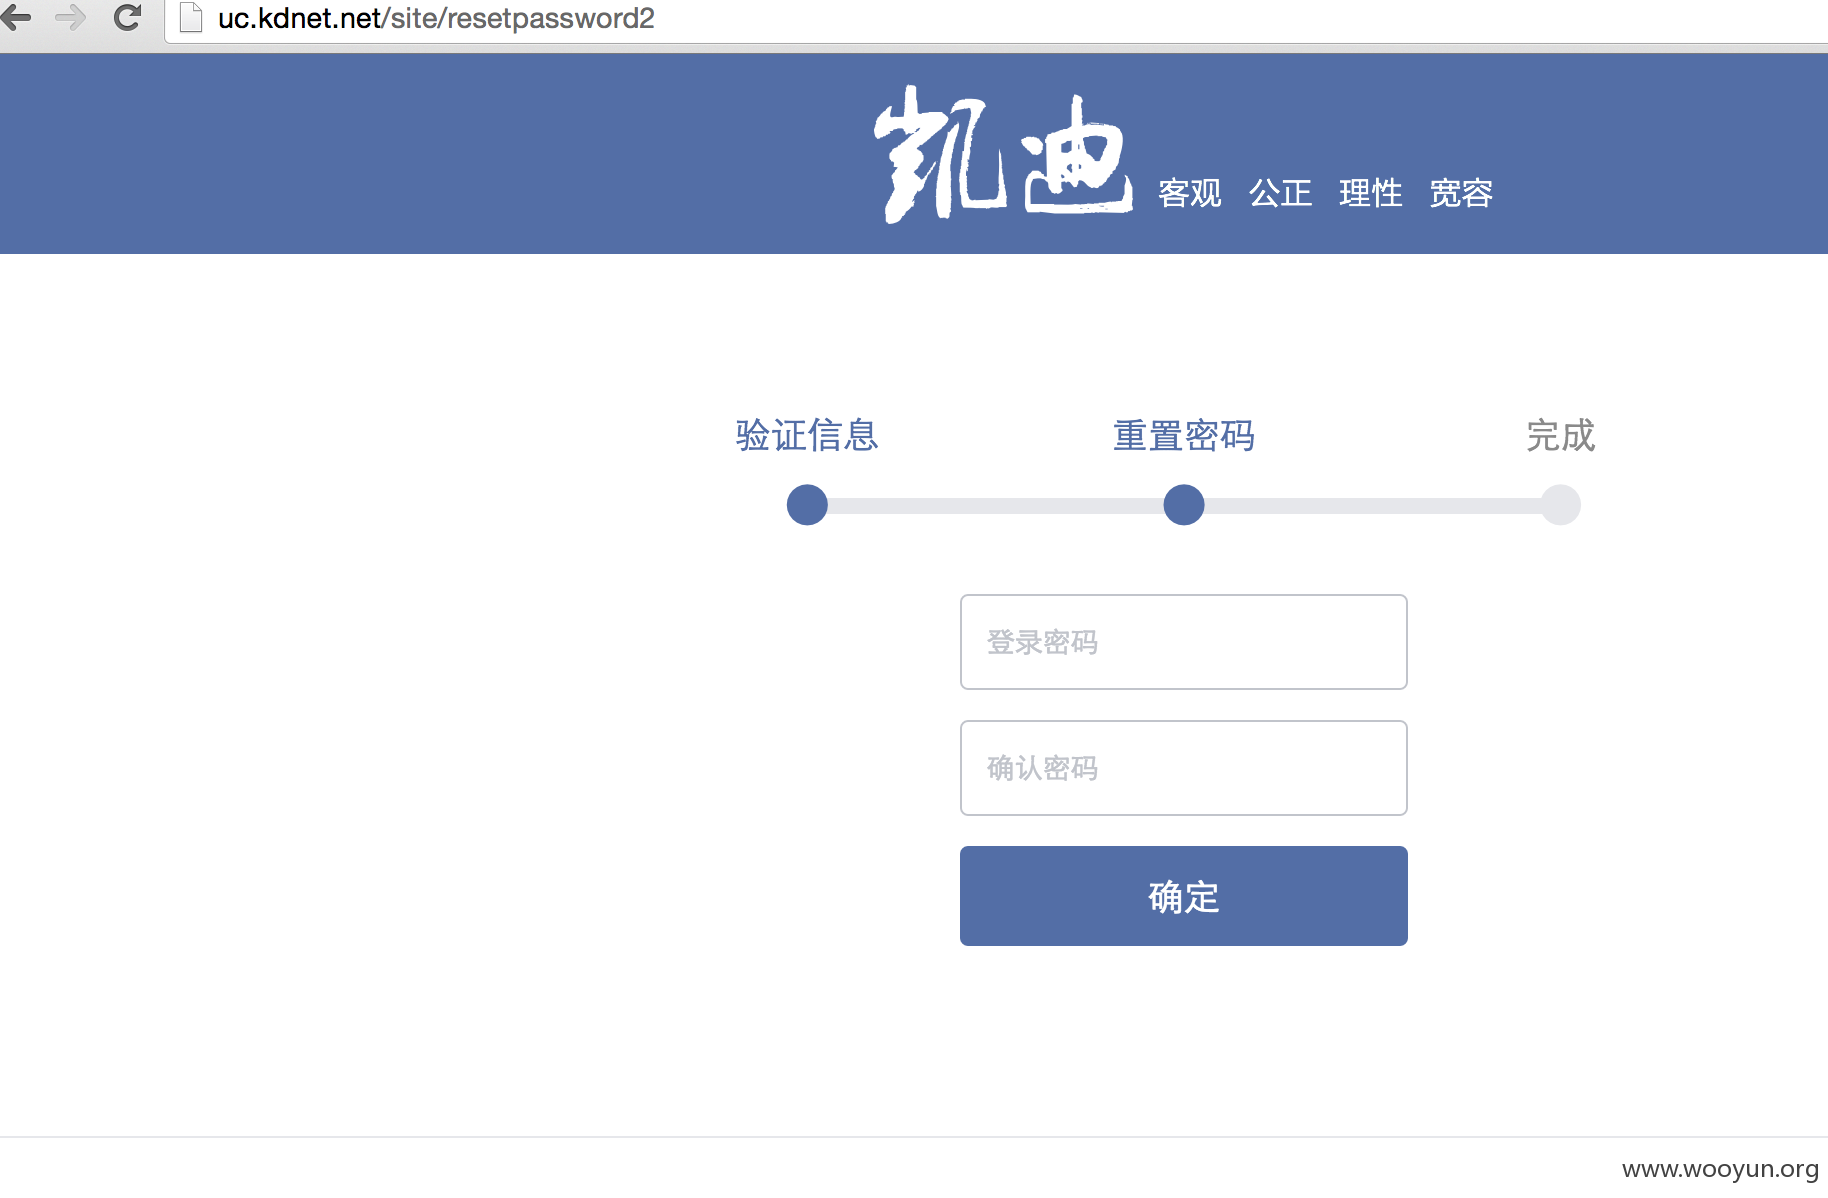Submit with the 确定 button
The height and width of the screenshot is (1198, 1828).
[1184, 896]
